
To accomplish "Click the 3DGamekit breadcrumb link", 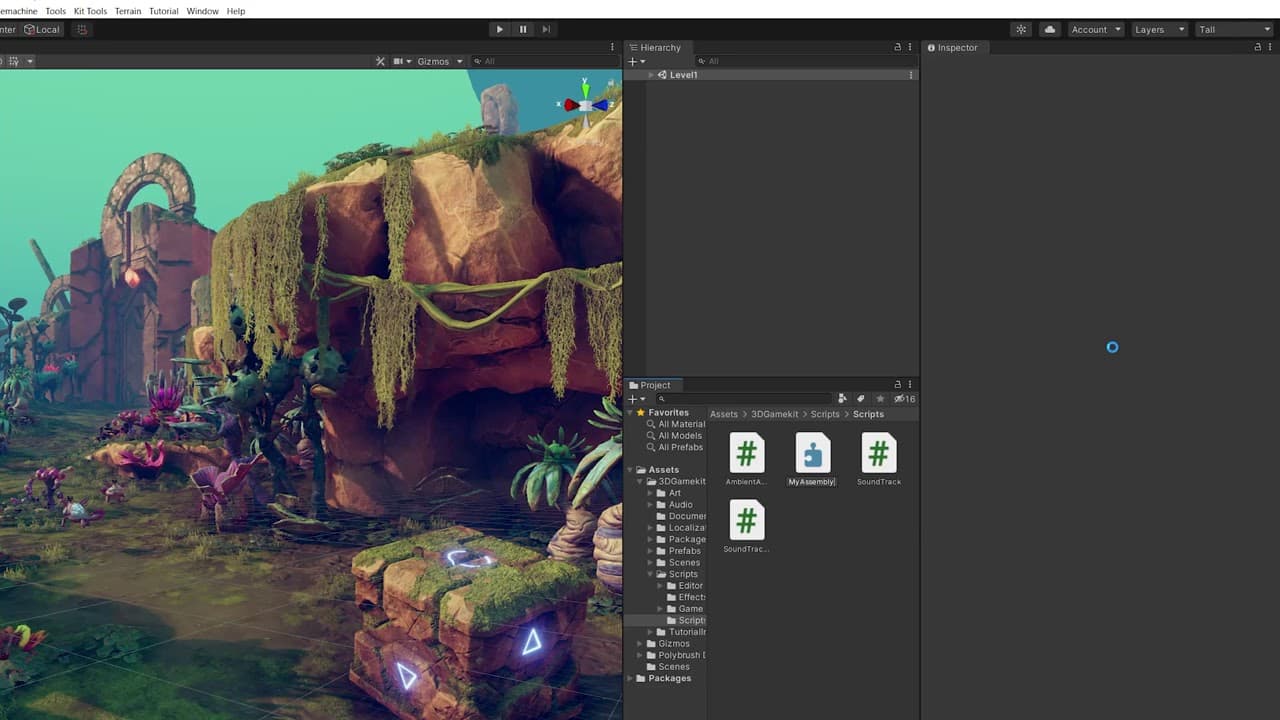I will tap(775, 414).
